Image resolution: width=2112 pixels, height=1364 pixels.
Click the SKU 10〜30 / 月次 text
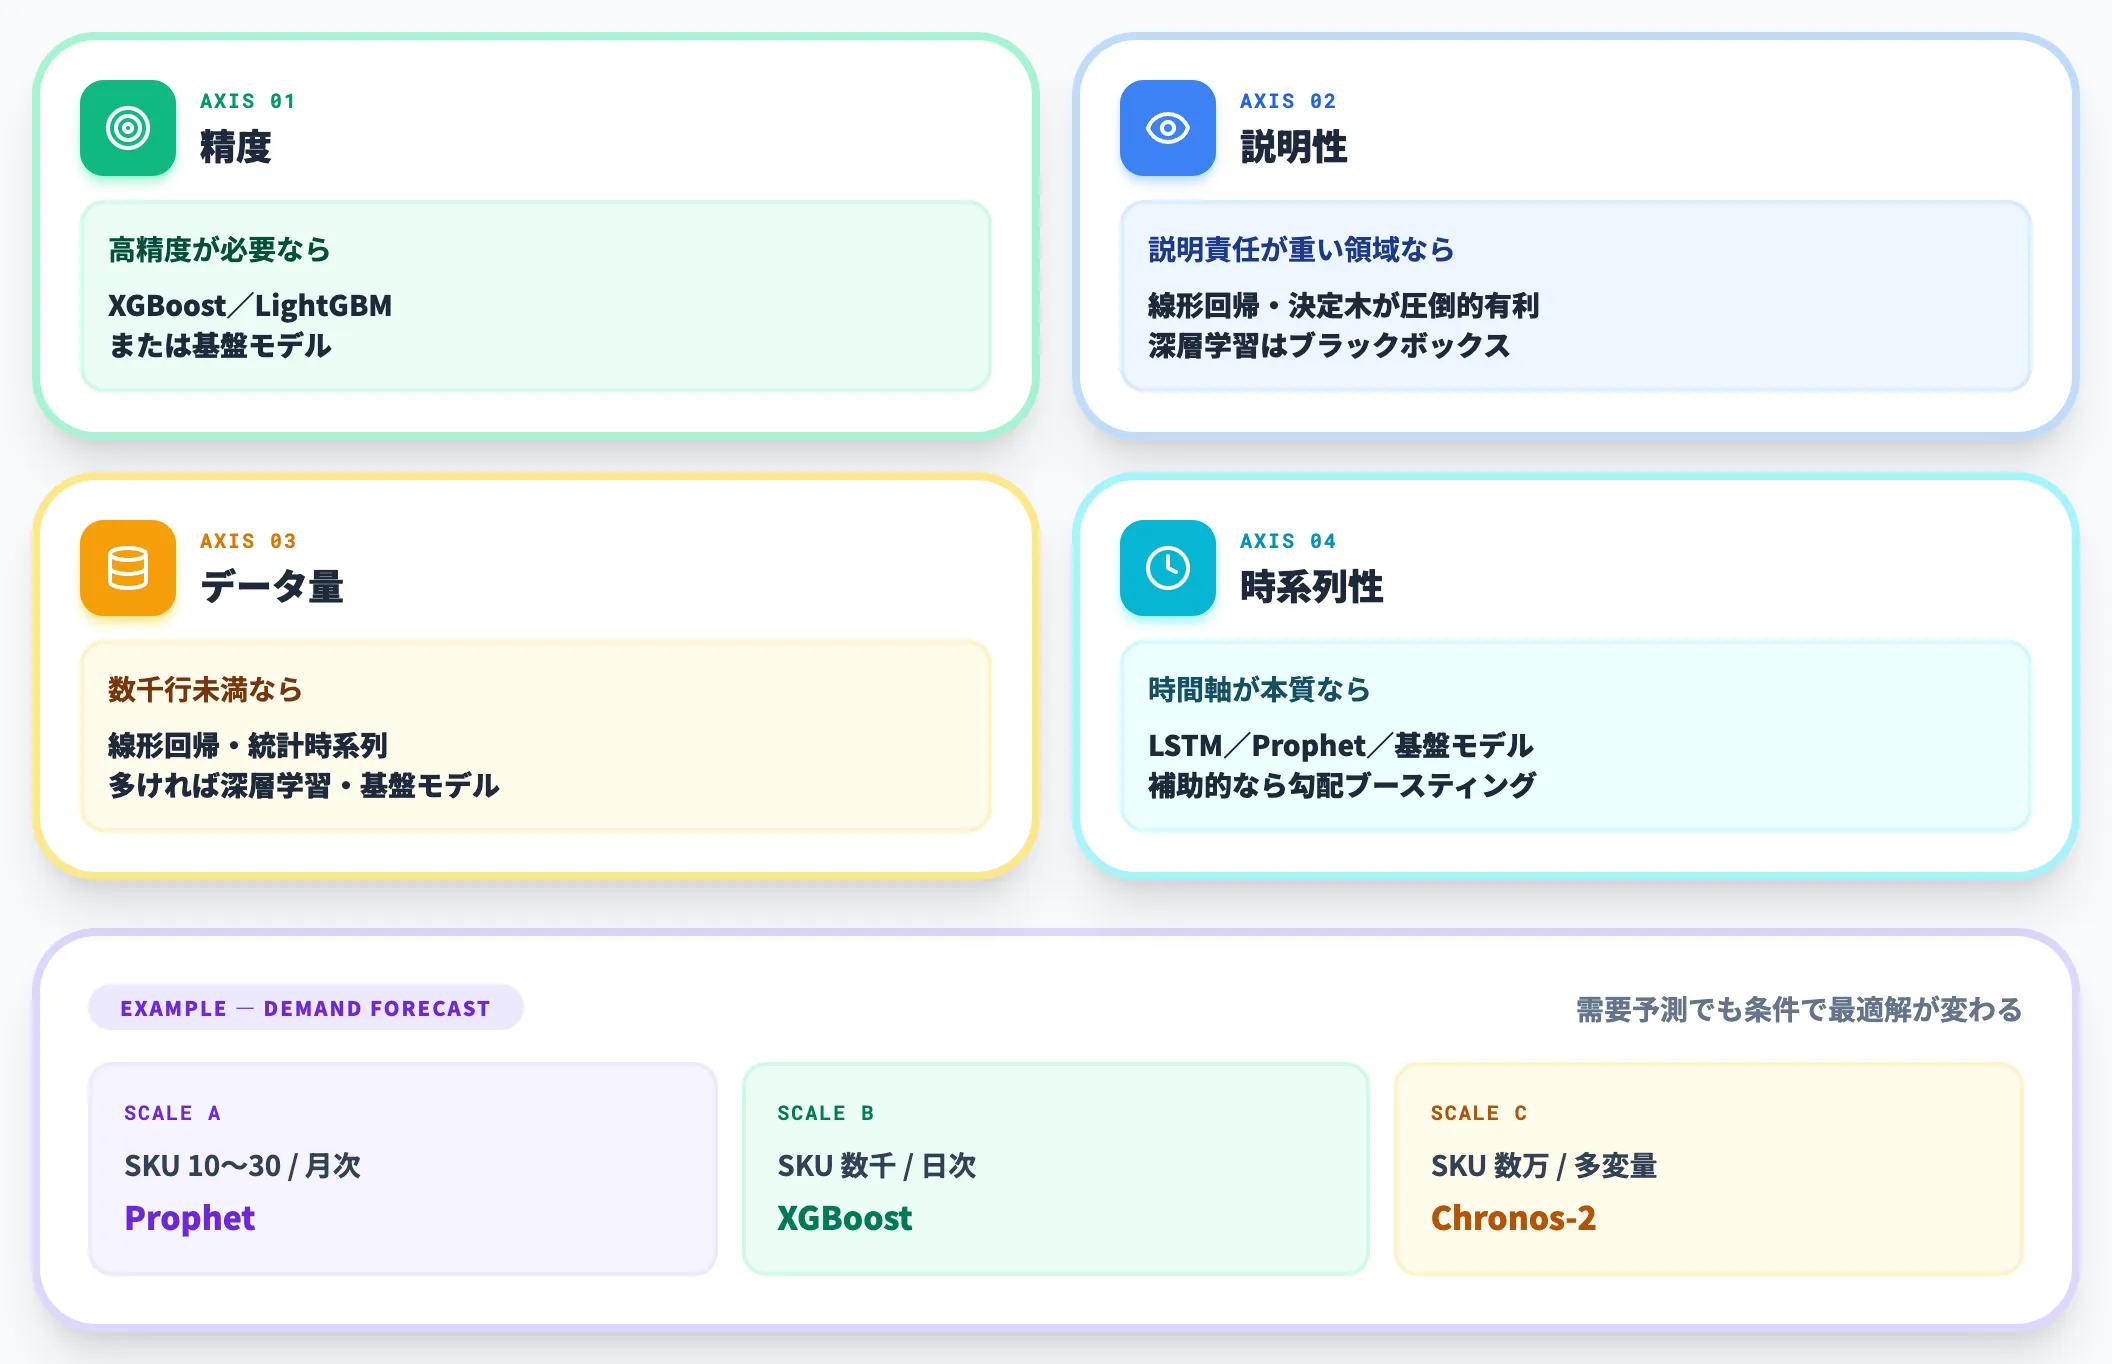[x=242, y=1166]
